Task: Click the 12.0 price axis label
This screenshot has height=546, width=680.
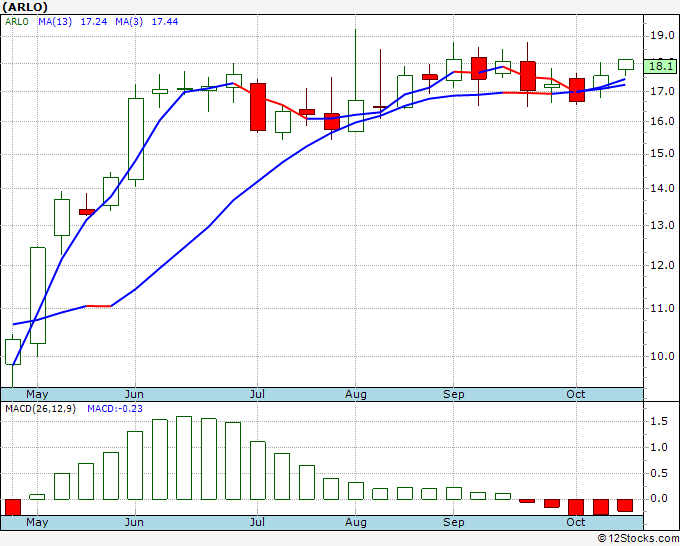Action: pyautogui.click(x=662, y=265)
